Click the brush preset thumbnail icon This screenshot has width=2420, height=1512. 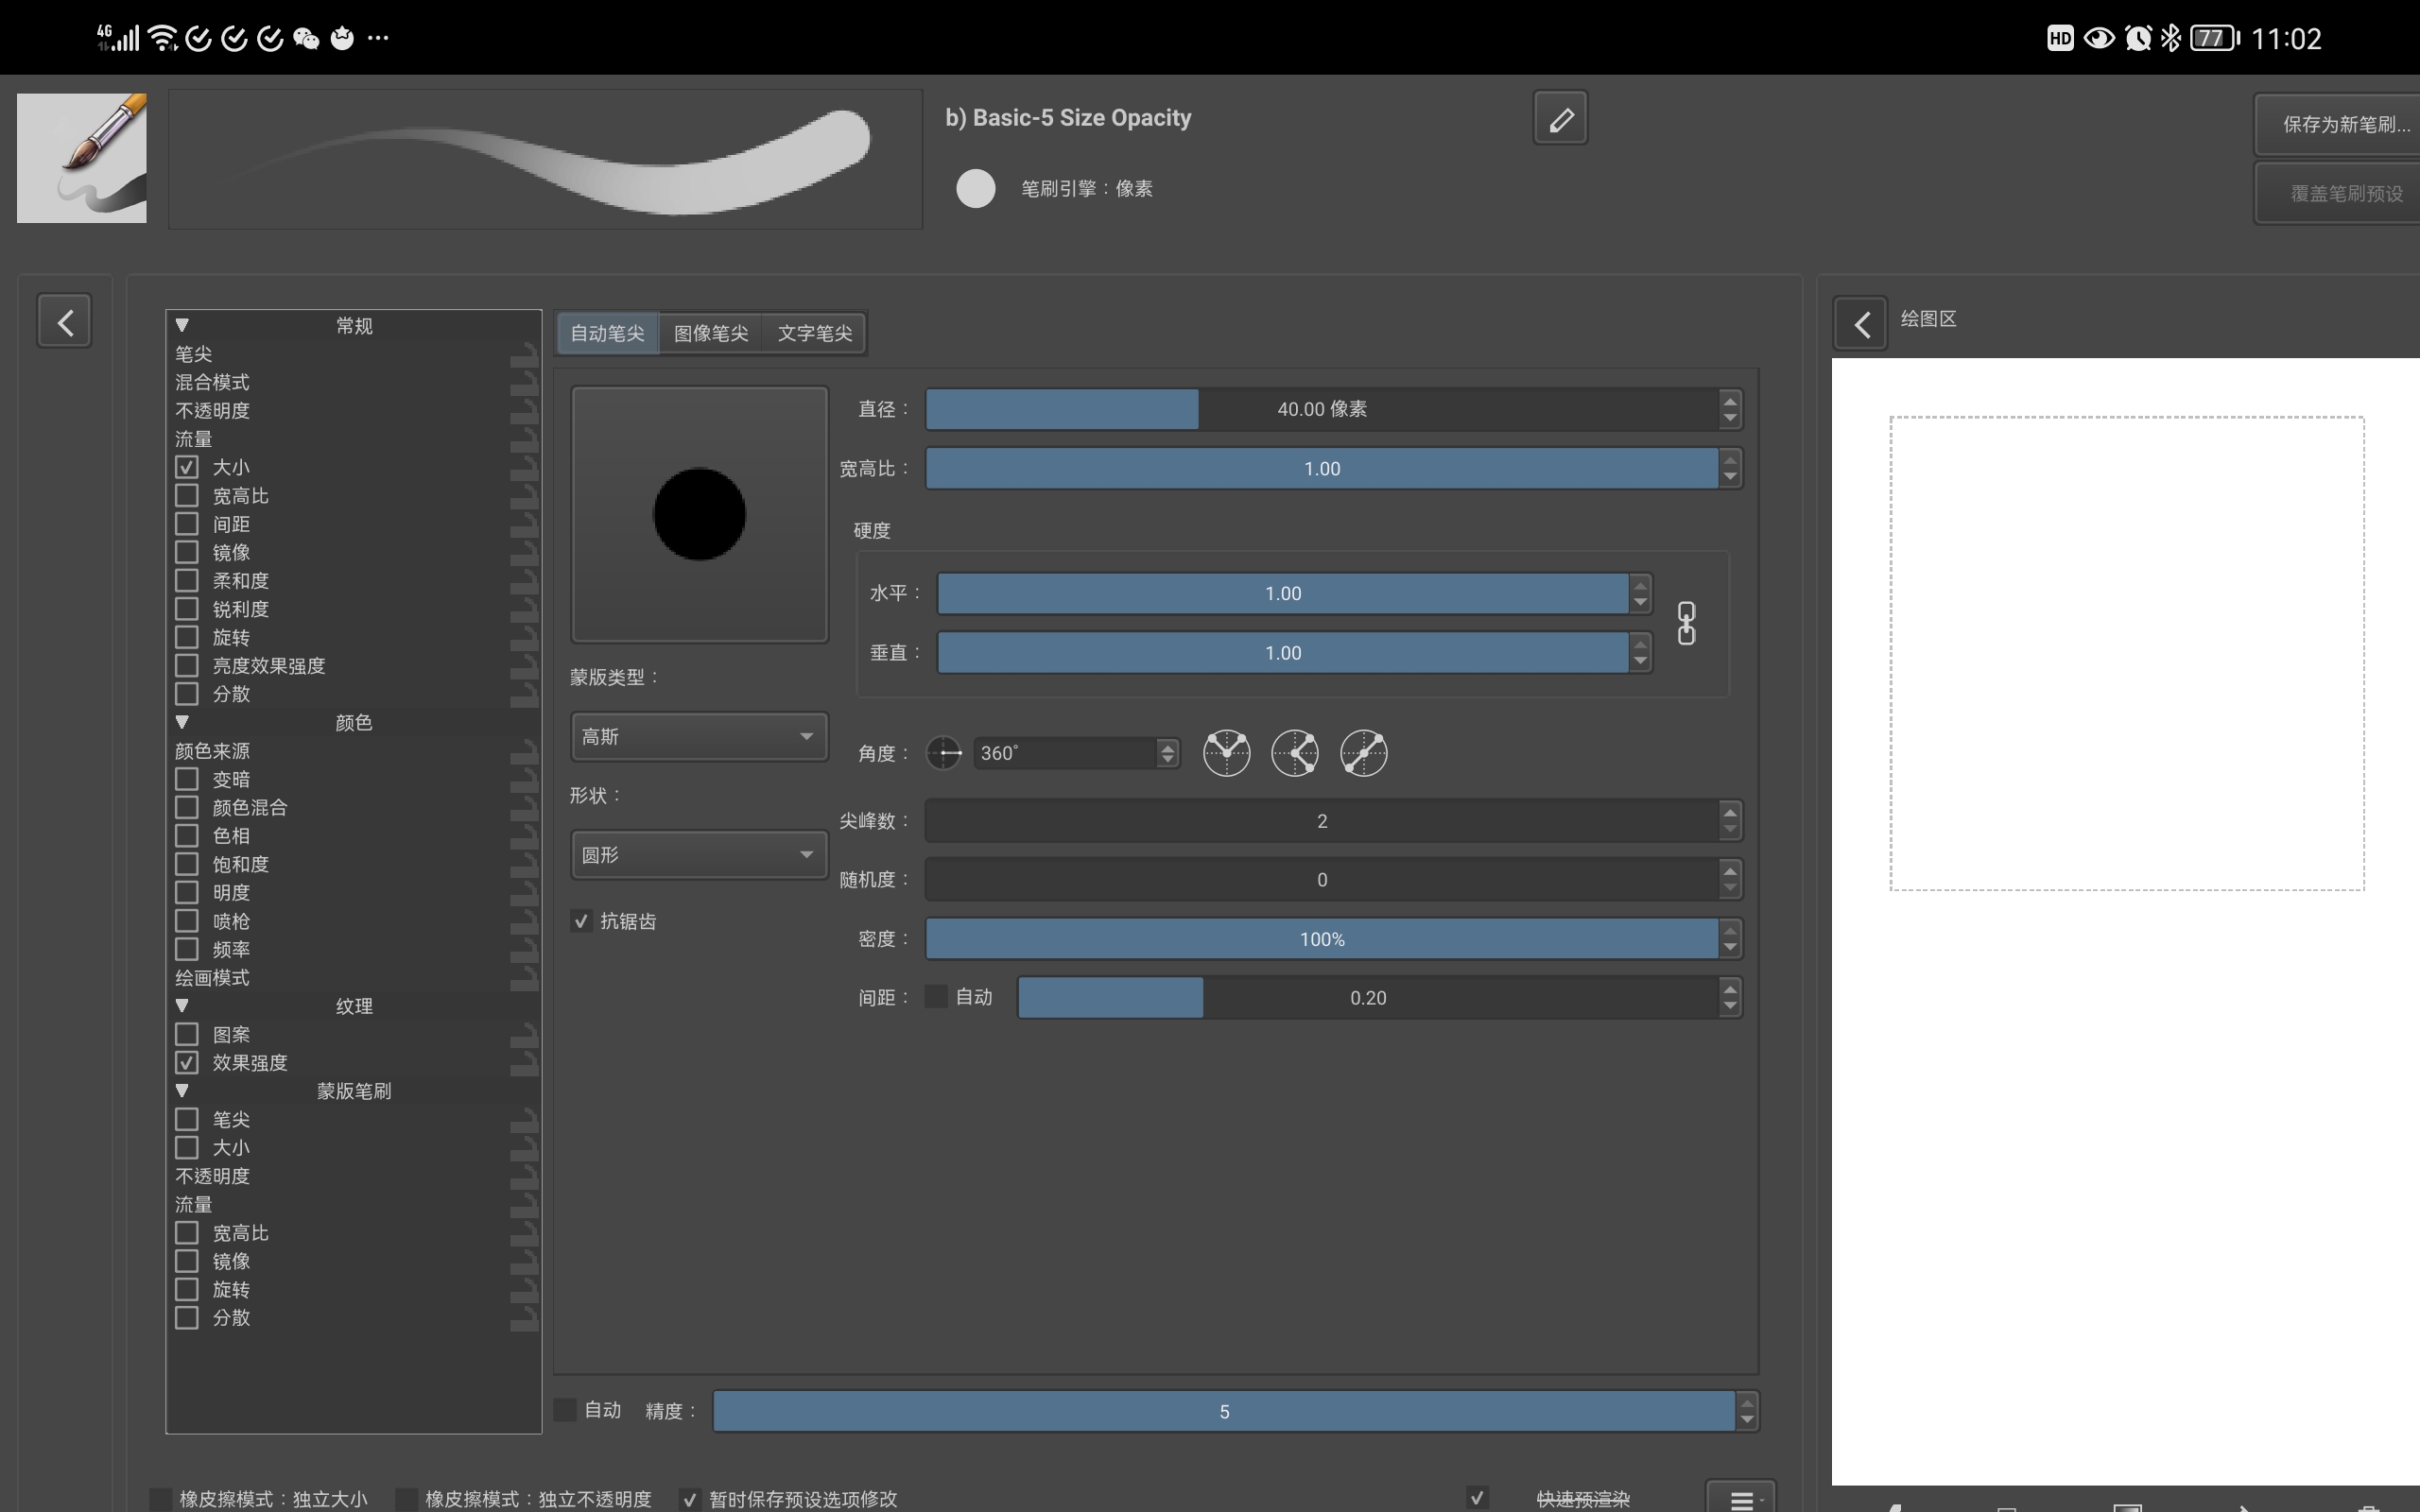pyautogui.click(x=82, y=158)
